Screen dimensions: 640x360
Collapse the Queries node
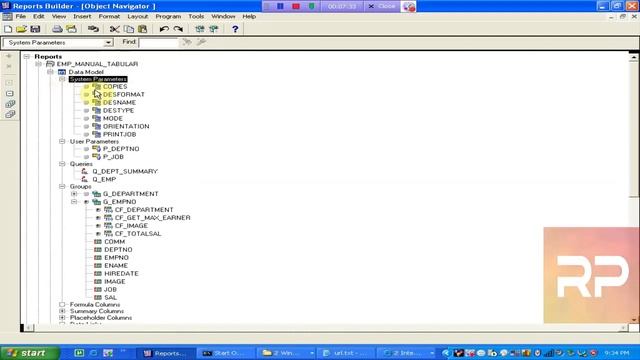(62, 164)
